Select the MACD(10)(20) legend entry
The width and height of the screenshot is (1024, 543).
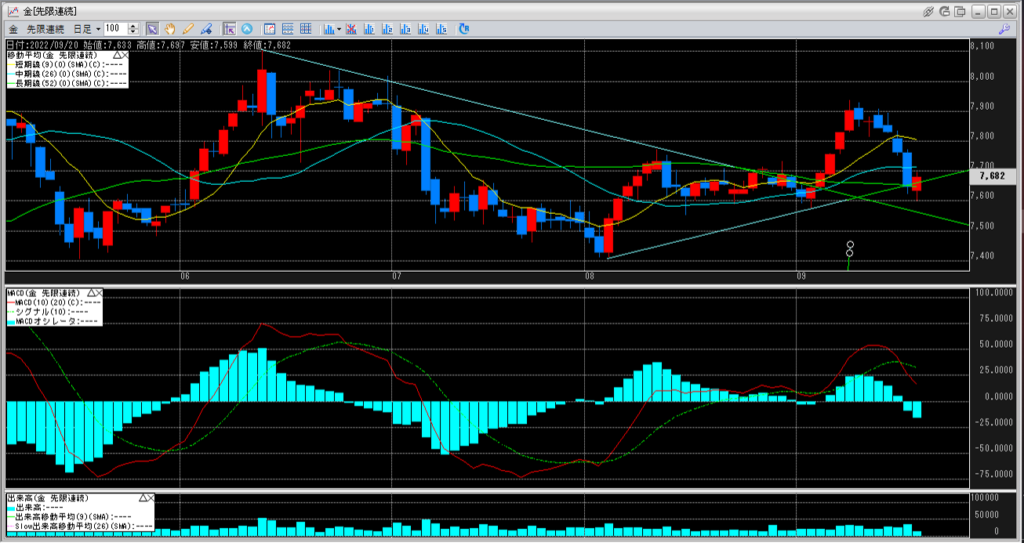pyautogui.click(x=55, y=302)
